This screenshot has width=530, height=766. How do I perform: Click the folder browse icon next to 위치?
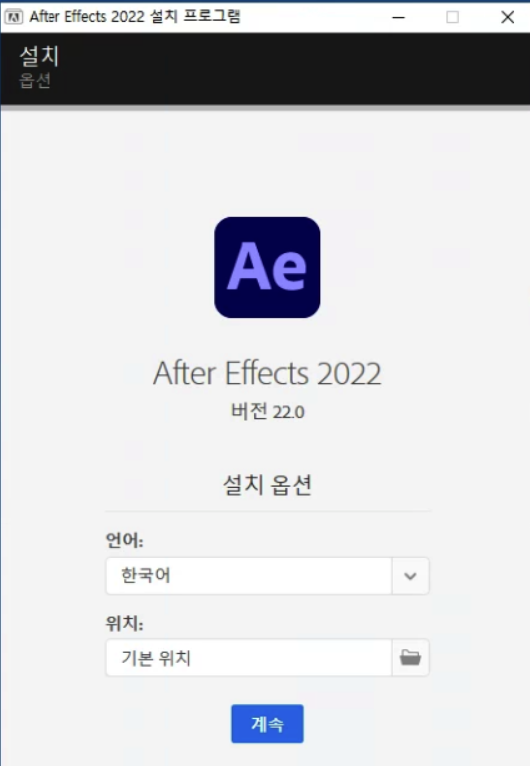[410, 658]
